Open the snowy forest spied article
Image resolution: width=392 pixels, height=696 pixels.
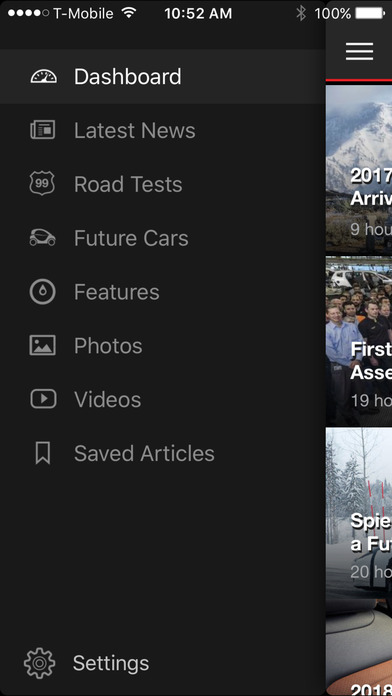click(x=359, y=511)
